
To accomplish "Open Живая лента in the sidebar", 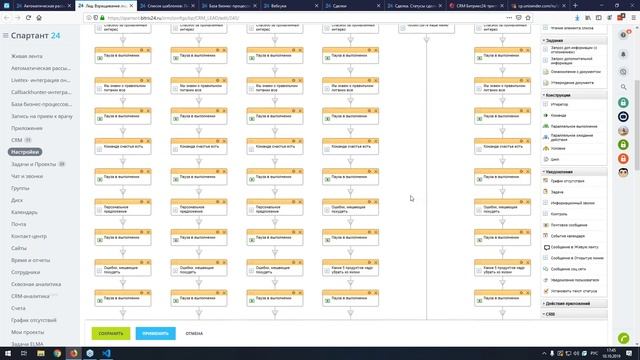I will 27,56.
